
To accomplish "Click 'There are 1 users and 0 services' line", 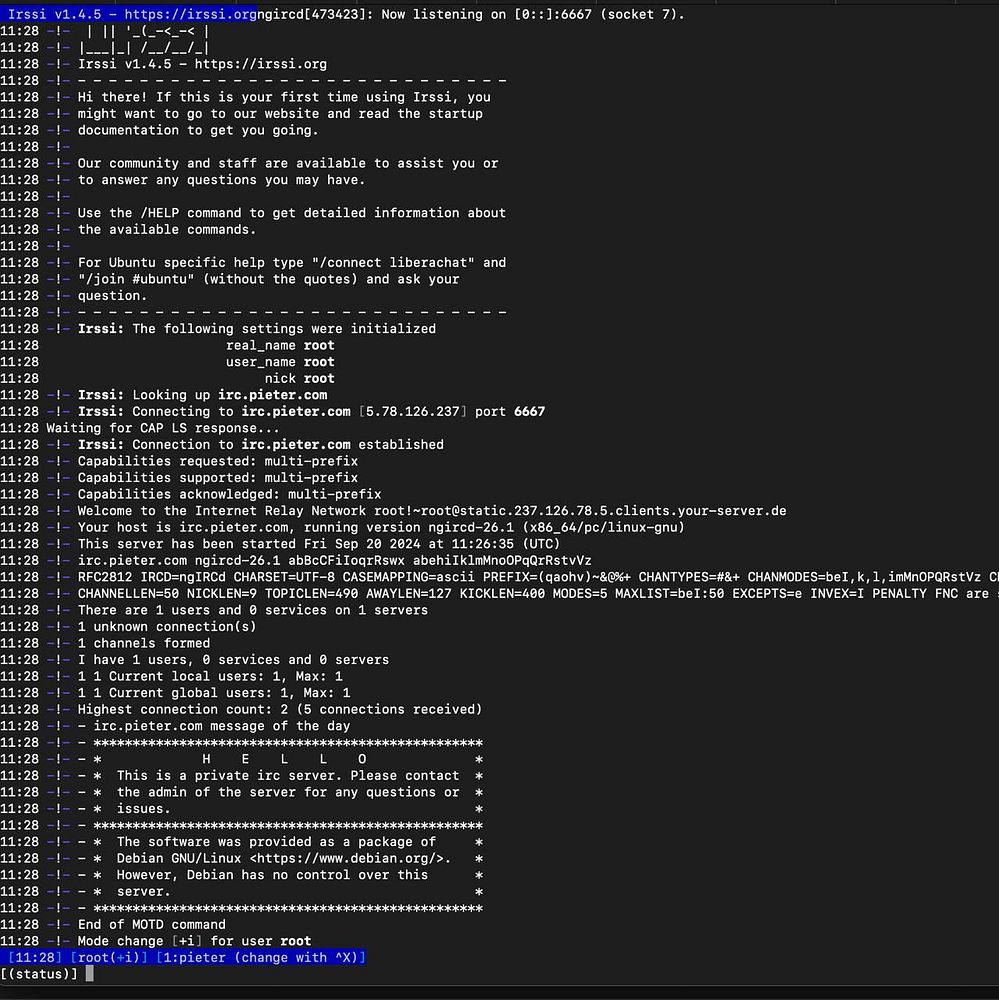I will [253, 611].
